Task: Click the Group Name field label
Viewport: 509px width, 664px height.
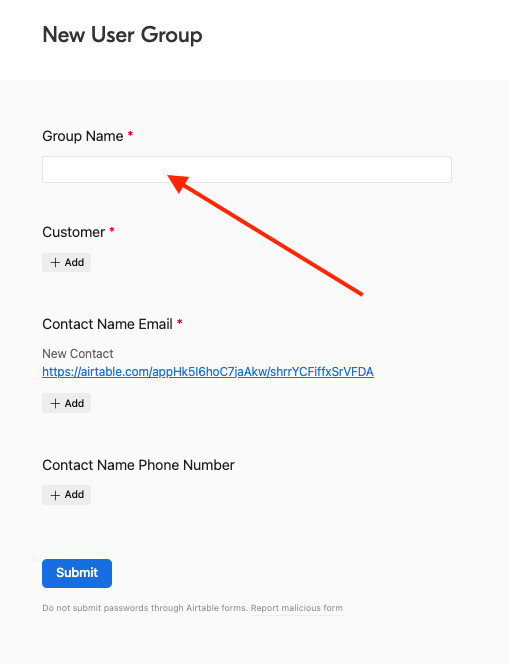Action: tap(83, 136)
